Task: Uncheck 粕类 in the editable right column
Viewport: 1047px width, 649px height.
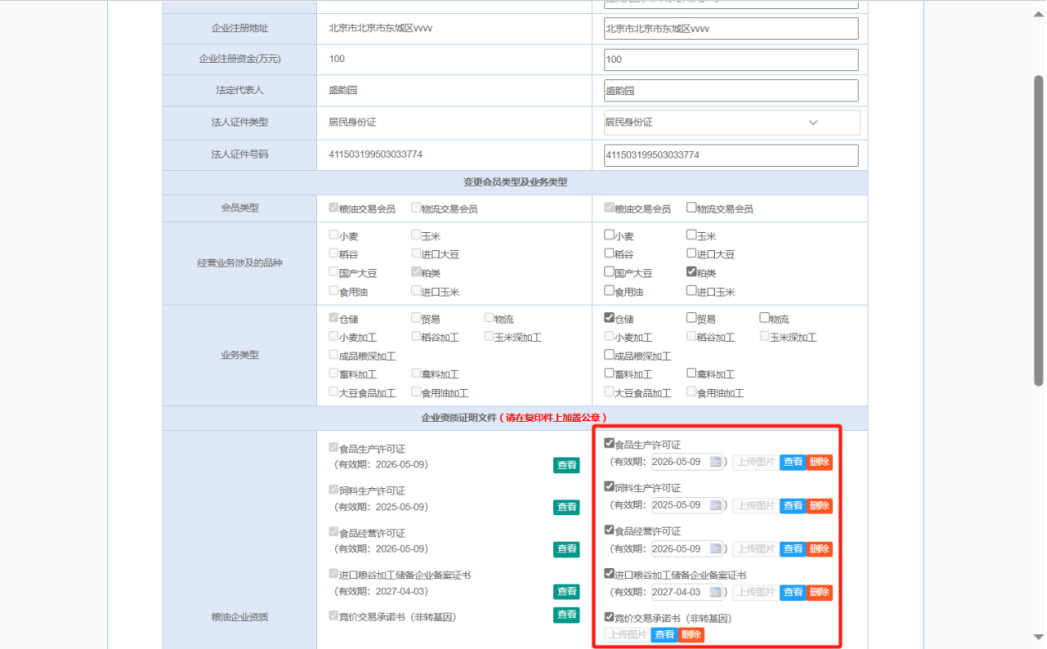Action: coord(692,272)
